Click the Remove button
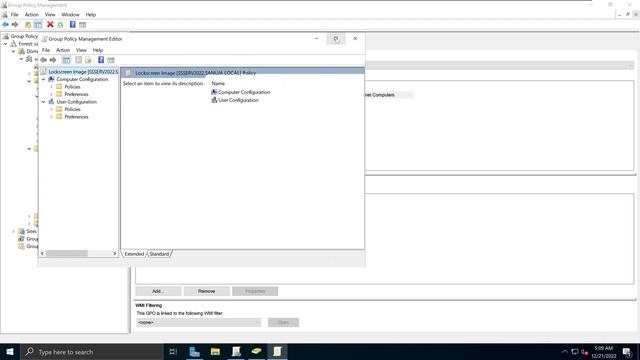 tap(207, 291)
